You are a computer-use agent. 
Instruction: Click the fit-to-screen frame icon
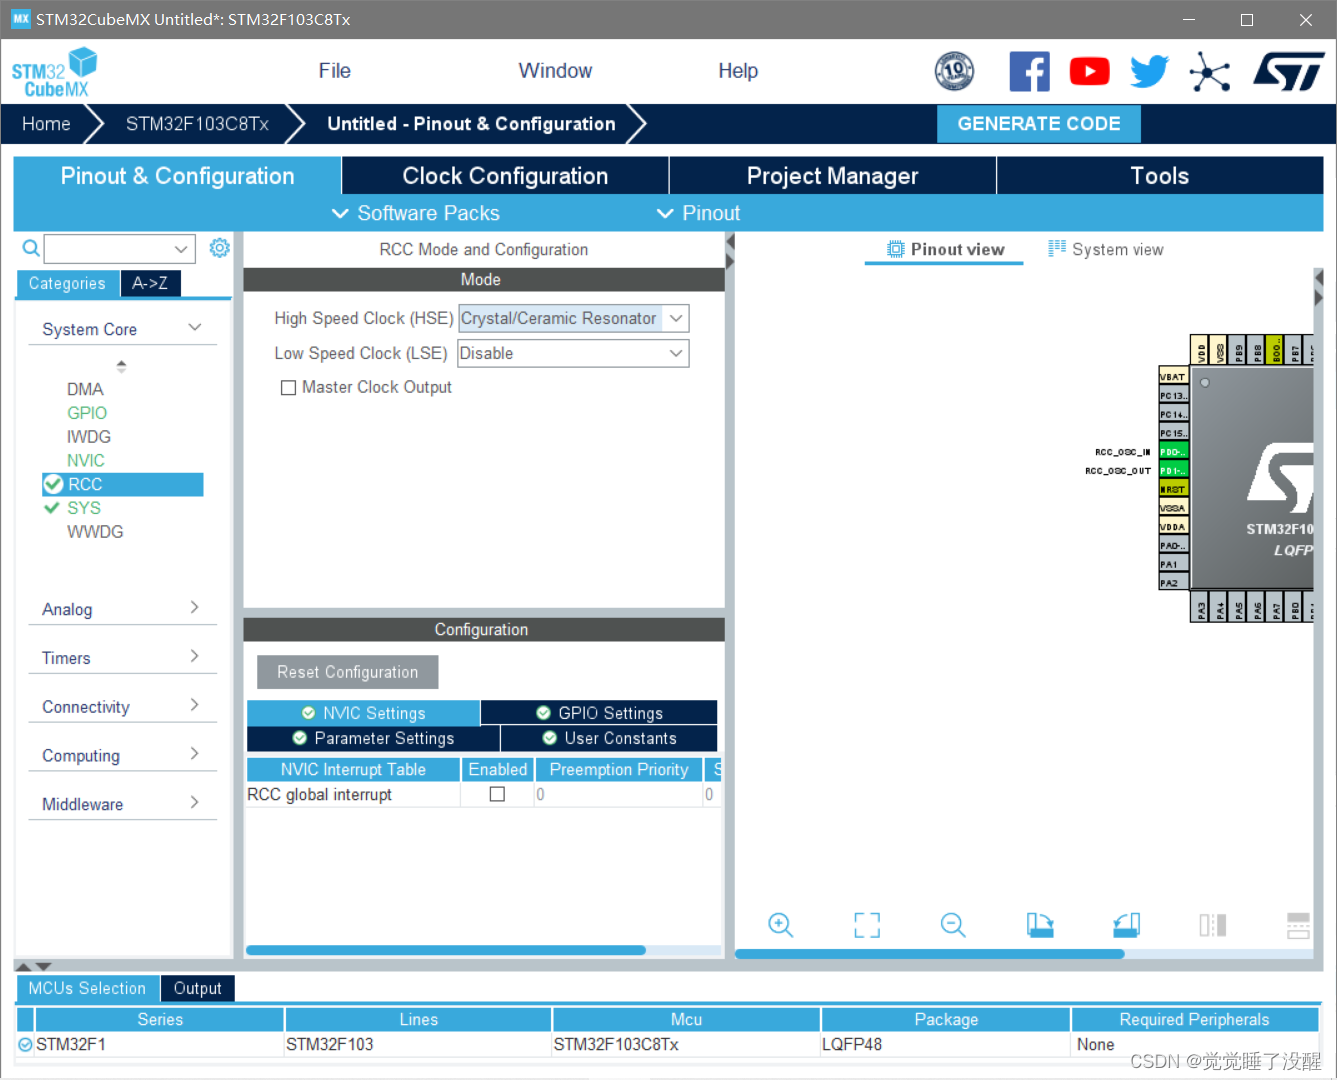[867, 925]
